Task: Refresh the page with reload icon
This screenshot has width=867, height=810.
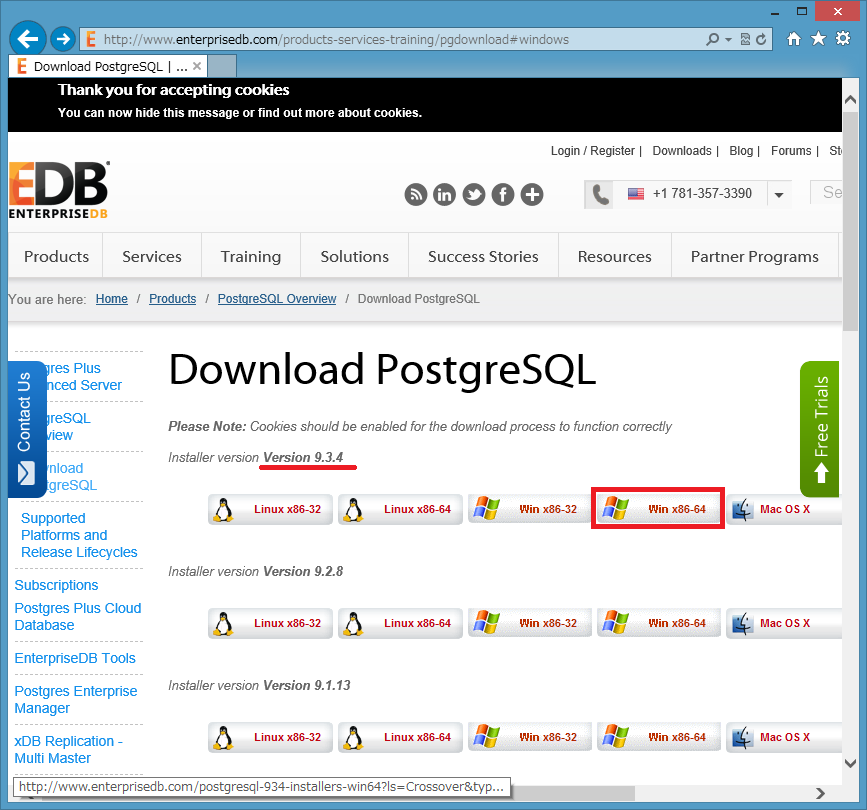Action: pyautogui.click(x=762, y=40)
